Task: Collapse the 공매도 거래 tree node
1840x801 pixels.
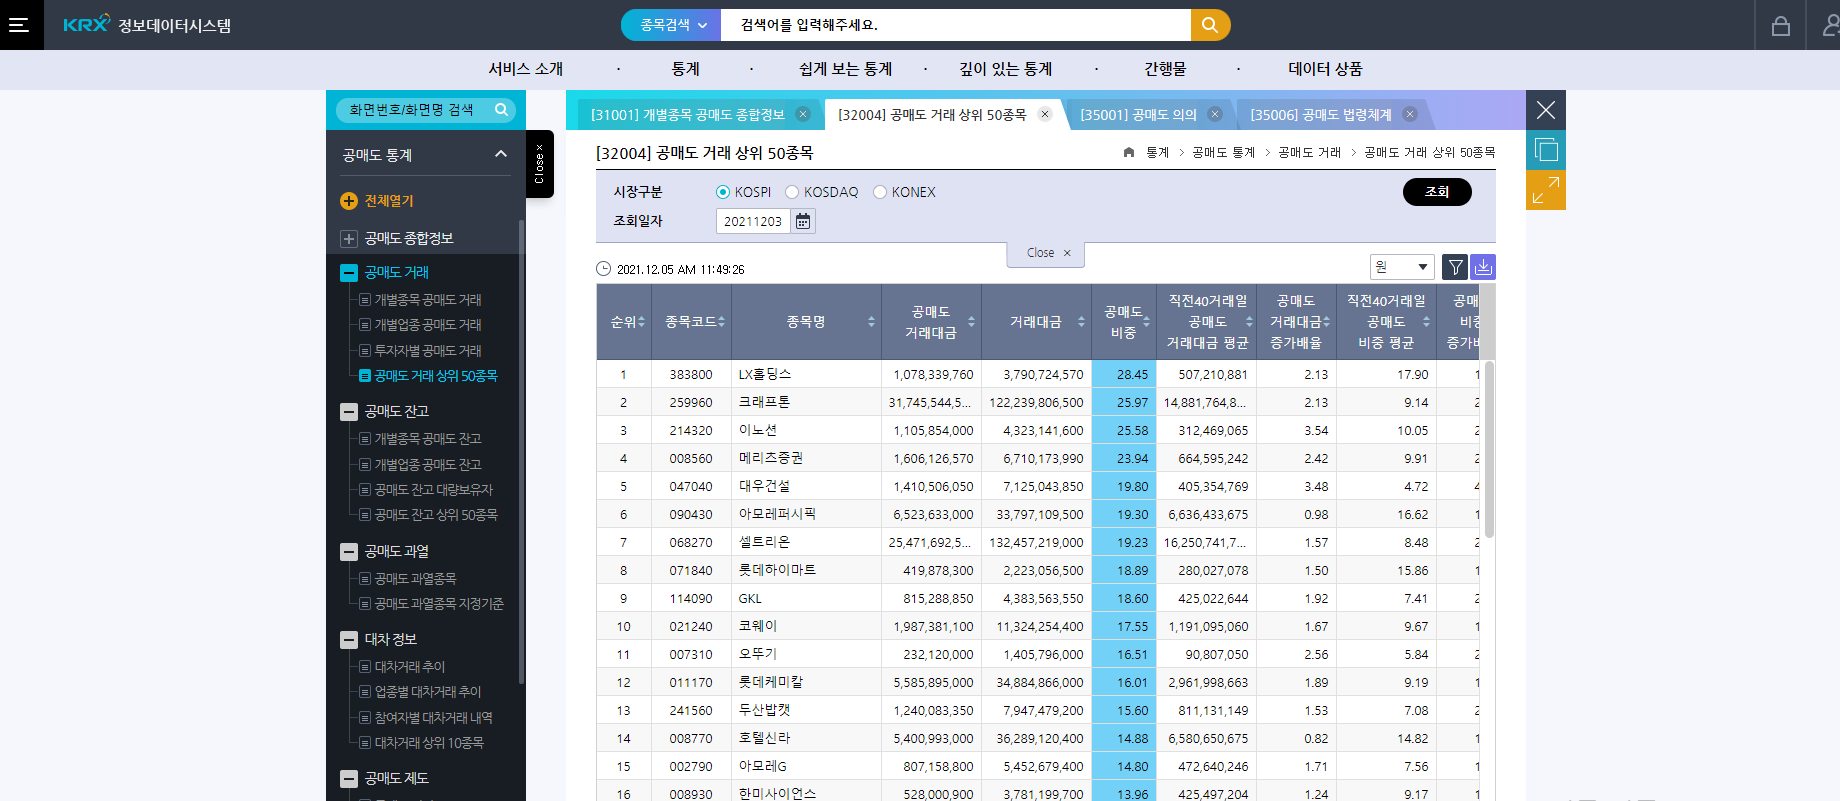Action: tap(349, 273)
